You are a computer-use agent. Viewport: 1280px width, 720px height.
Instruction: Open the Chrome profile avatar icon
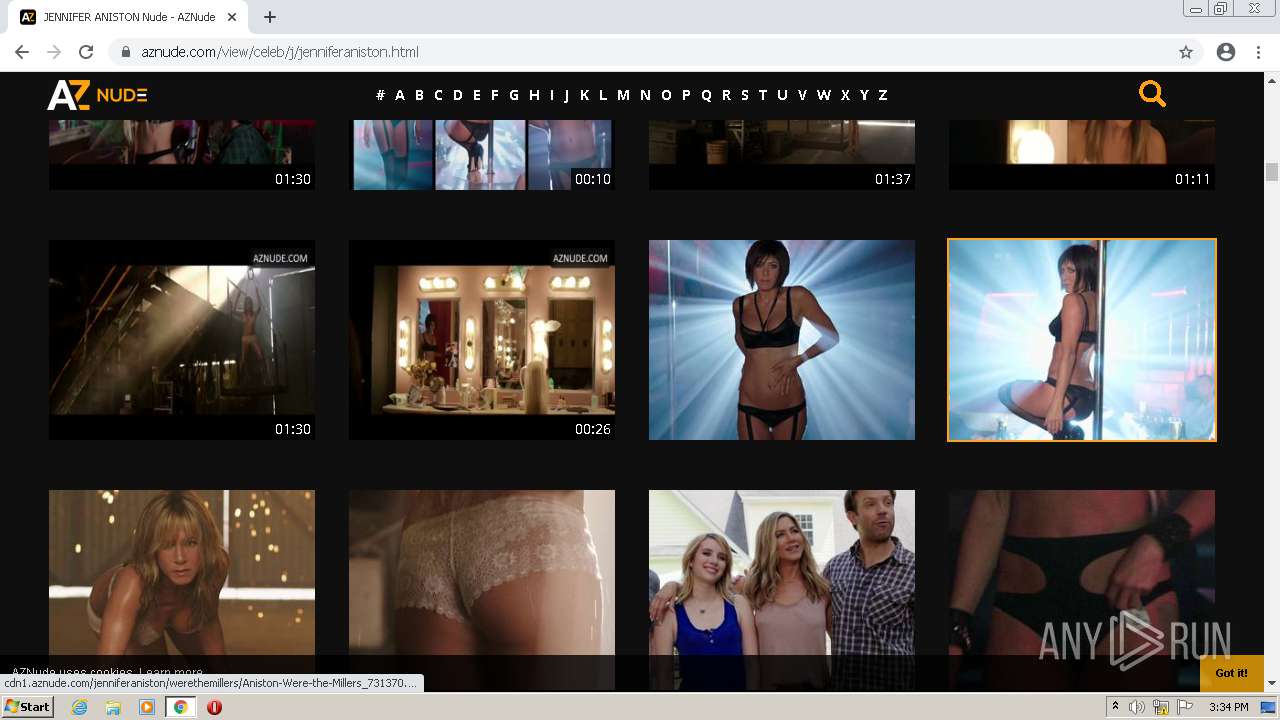pyautogui.click(x=1226, y=52)
